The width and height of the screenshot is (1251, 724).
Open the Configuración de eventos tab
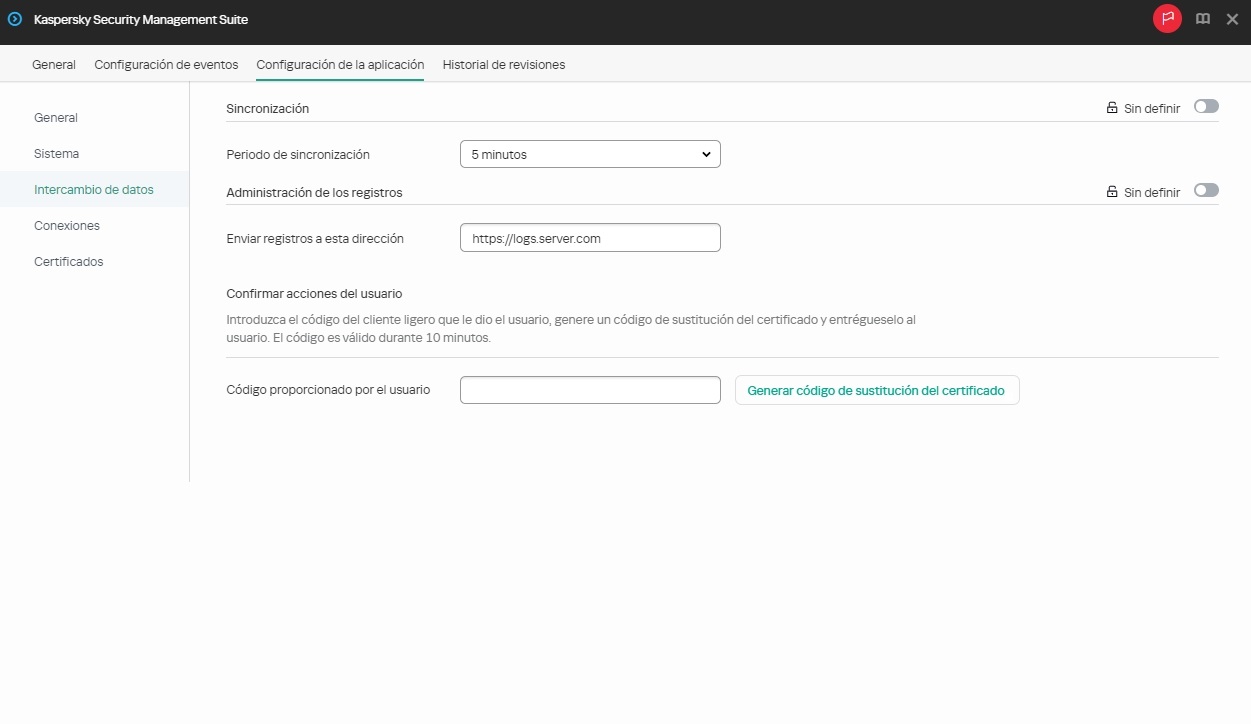point(166,64)
